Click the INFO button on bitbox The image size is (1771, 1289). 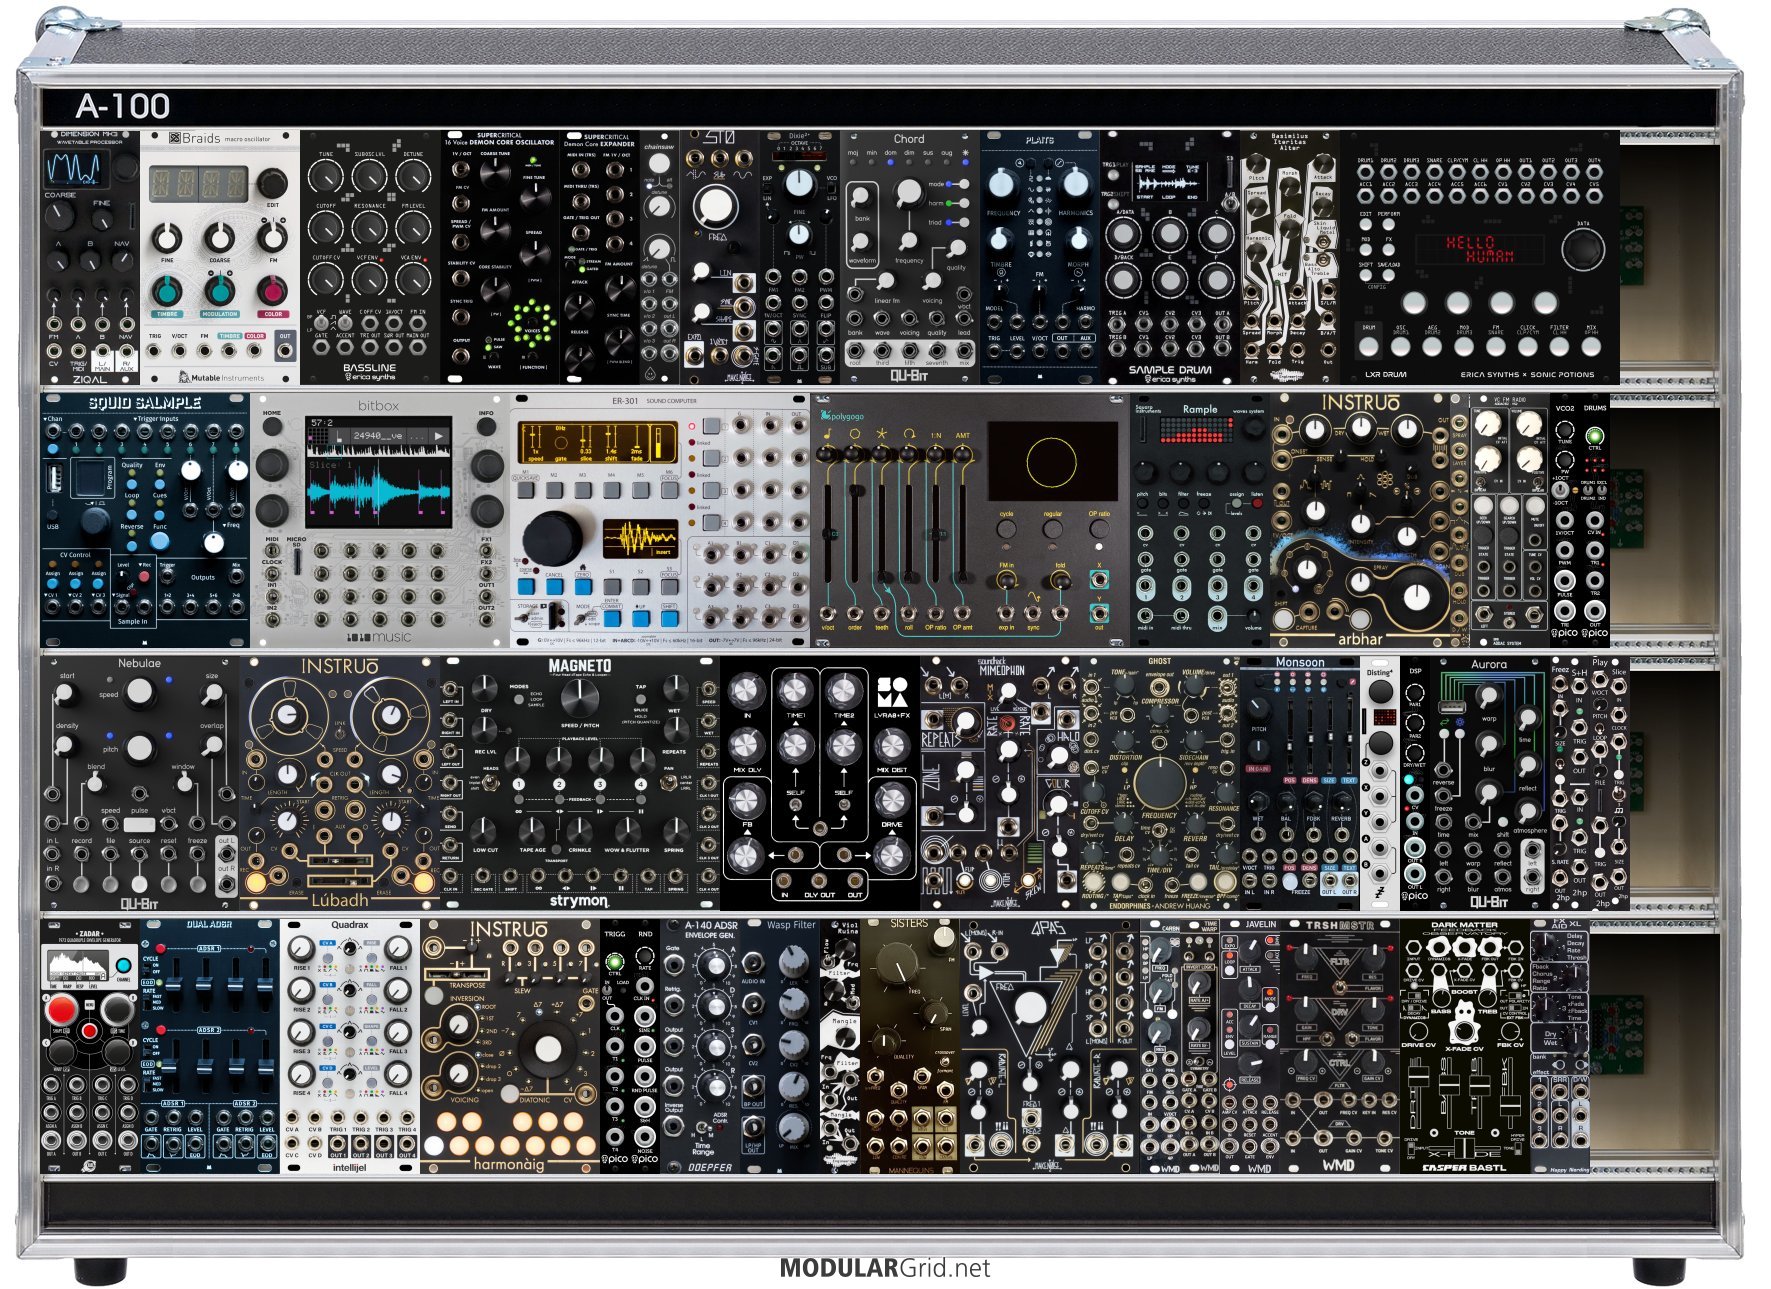click(x=486, y=428)
